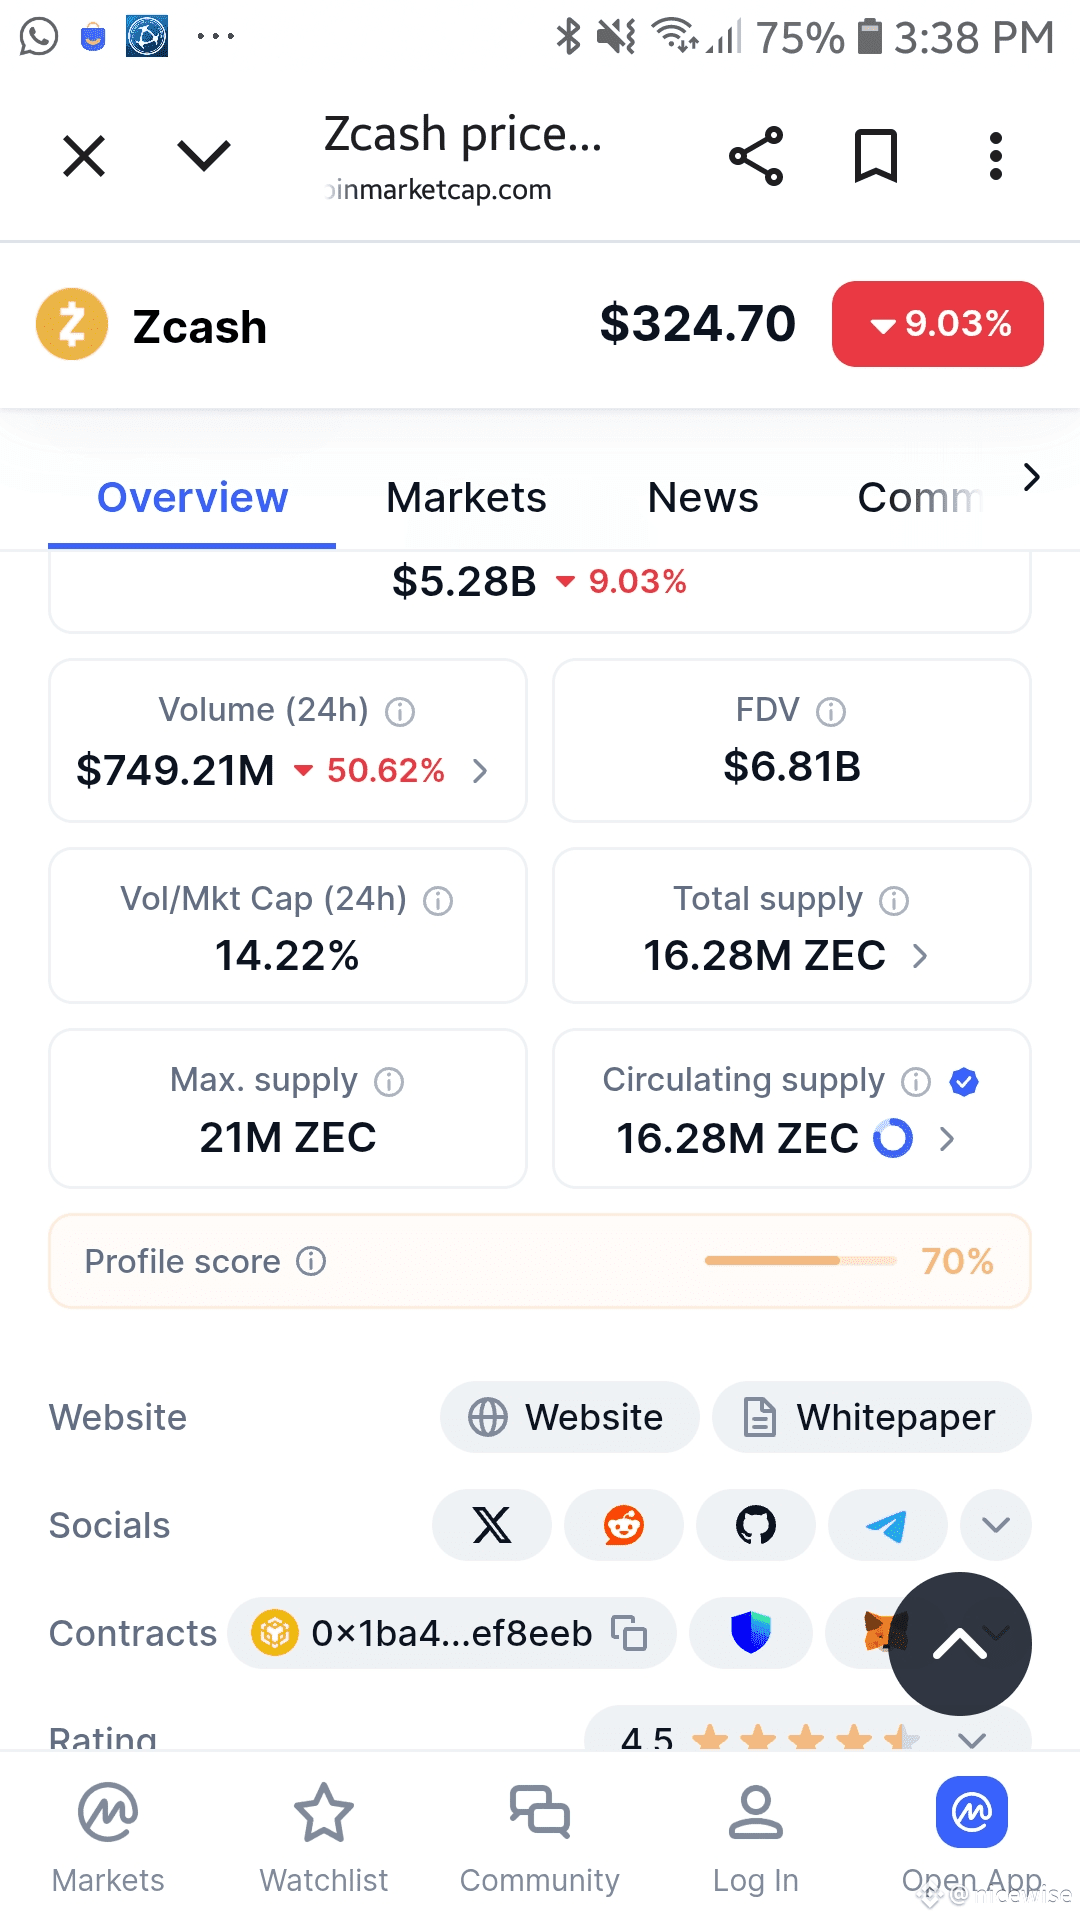Show info for Volume (24h)
Viewport: 1080px width, 1920px height.
[x=400, y=712]
